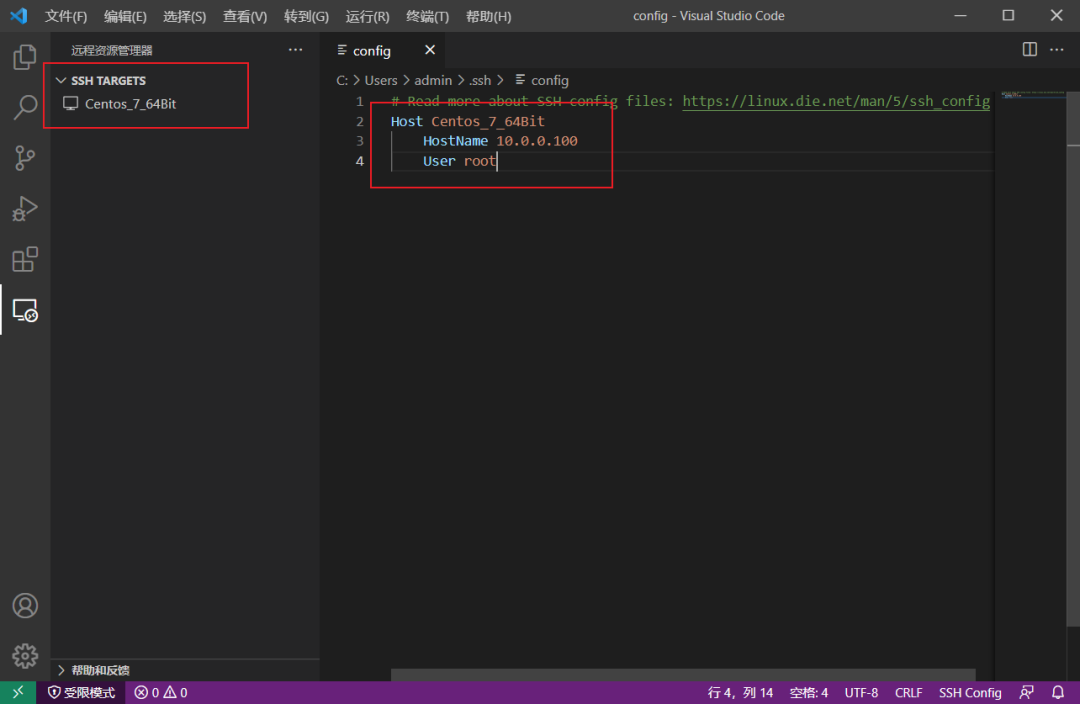Image resolution: width=1080 pixels, height=704 pixels.
Task: Open the 选择(S) menu
Action: [184, 16]
